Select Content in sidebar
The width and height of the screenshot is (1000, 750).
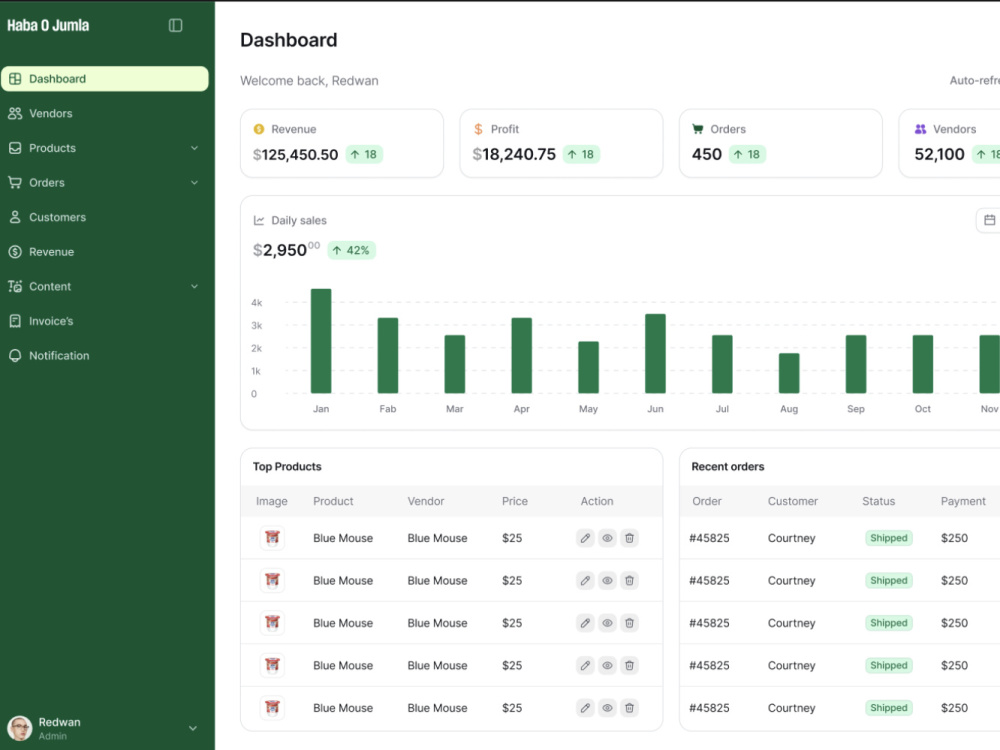pos(105,286)
